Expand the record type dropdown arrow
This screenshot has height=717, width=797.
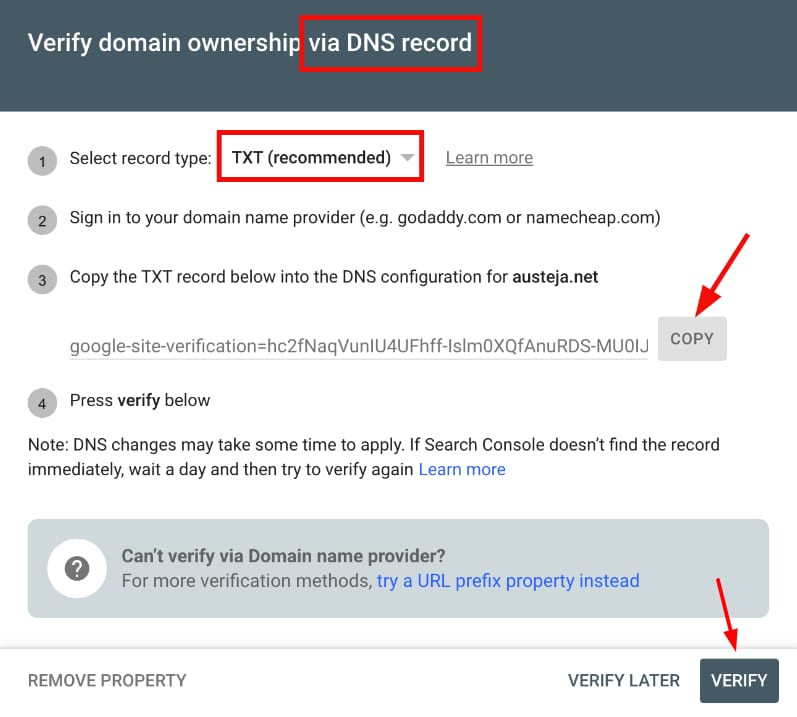(x=407, y=158)
